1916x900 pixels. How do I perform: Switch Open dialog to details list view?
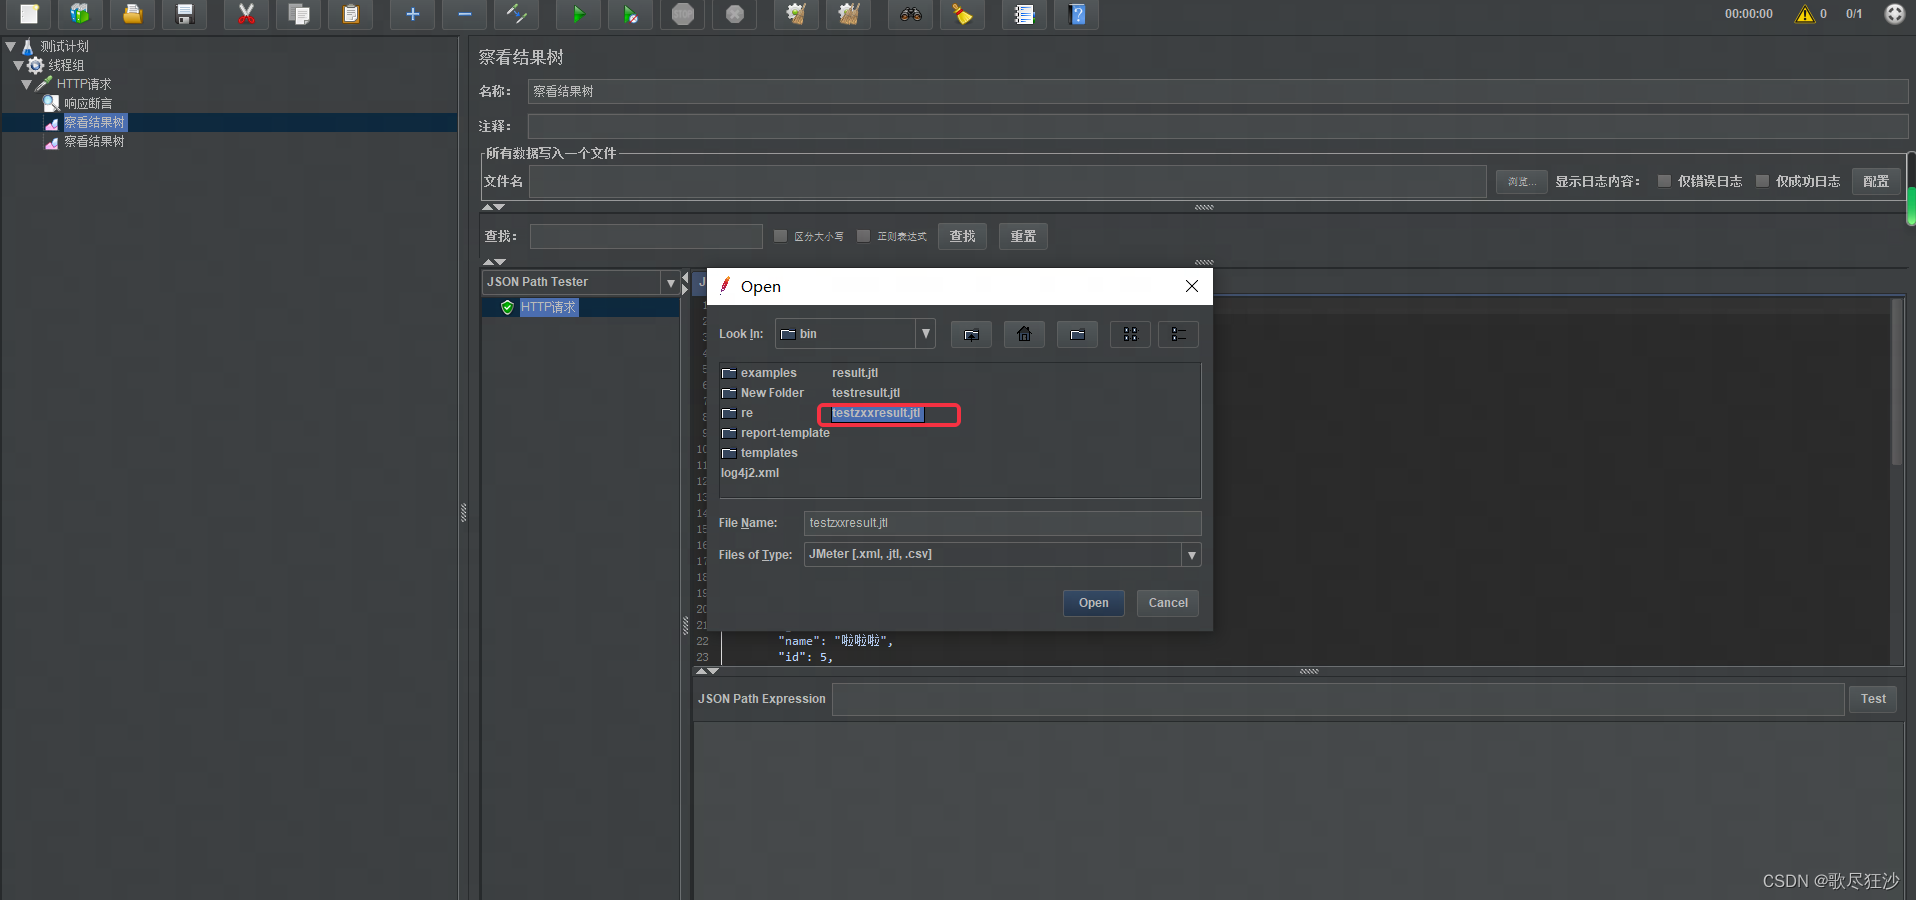click(1178, 334)
